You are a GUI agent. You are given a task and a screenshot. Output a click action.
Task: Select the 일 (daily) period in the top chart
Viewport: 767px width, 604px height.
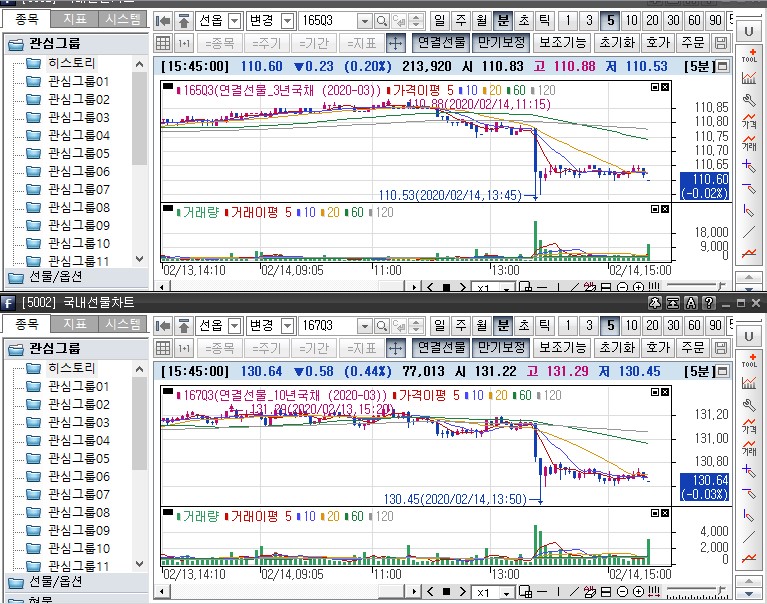[442, 21]
